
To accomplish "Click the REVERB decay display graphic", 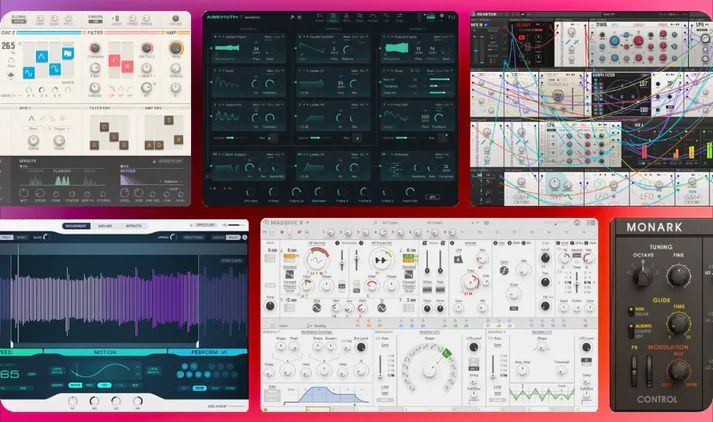I will 132,179.
